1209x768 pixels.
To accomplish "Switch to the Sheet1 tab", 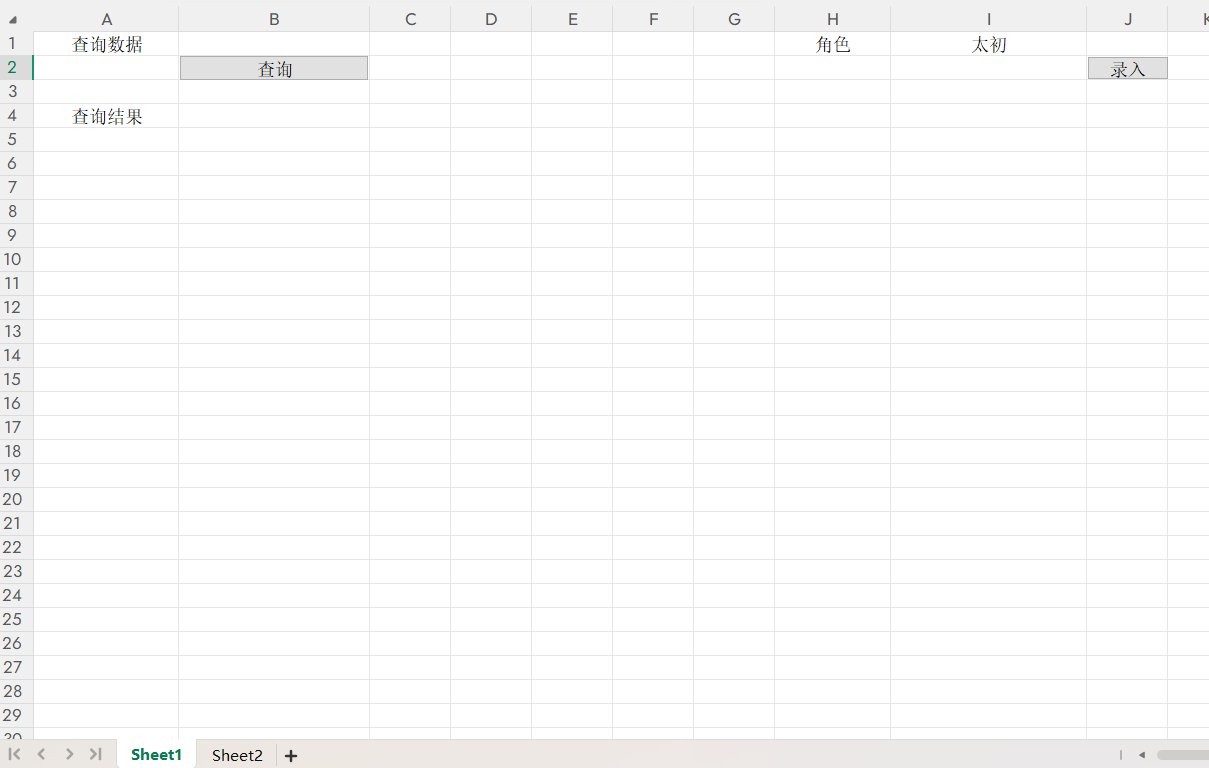I will (x=156, y=755).
